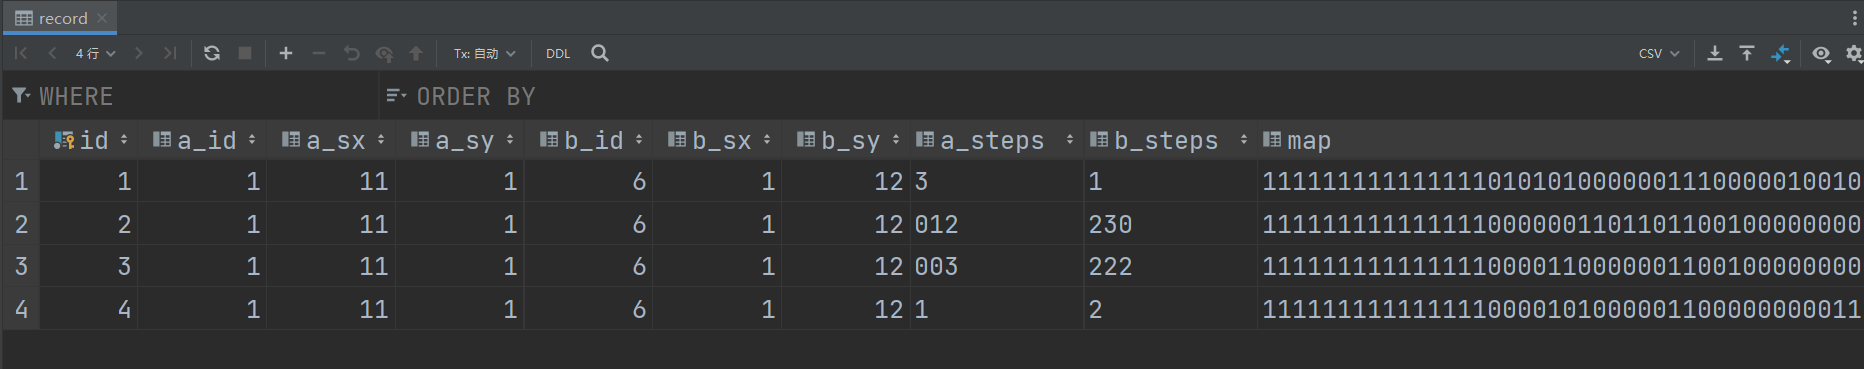Export data with download icon
This screenshot has width=1864, height=369.
(1714, 53)
